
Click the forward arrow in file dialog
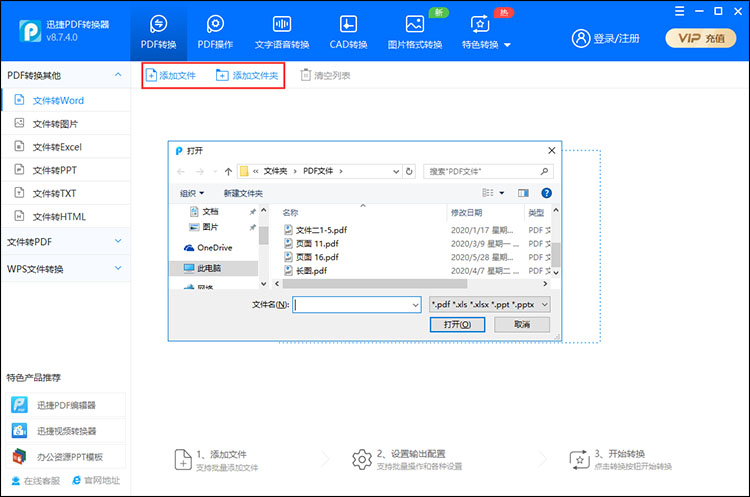pos(199,171)
